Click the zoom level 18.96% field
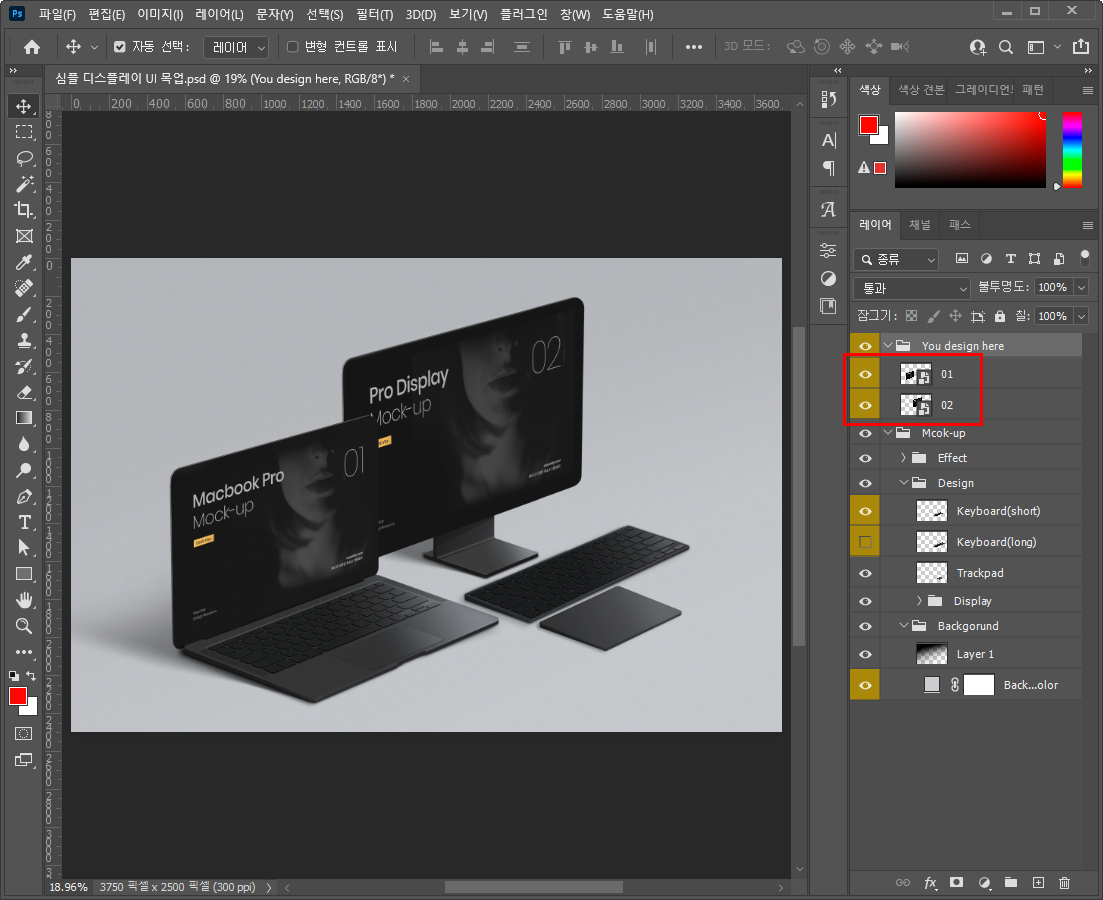Screen dimensions: 1103x900 [68, 887]
